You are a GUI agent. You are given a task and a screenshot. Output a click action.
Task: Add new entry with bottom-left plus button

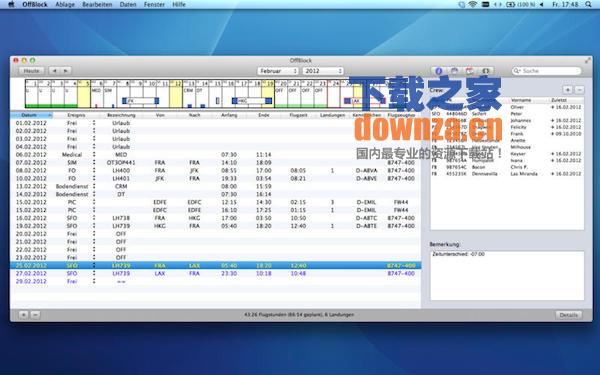24,315
